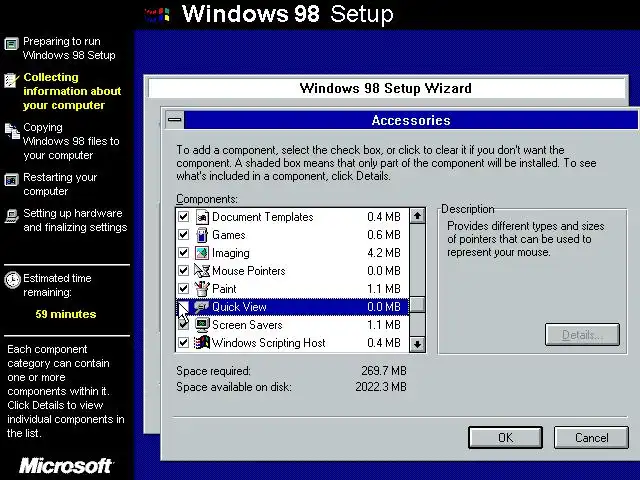The width and height of the screenshot is (640, 480).
Task: Select the Imaging row label
Action: 231,253
